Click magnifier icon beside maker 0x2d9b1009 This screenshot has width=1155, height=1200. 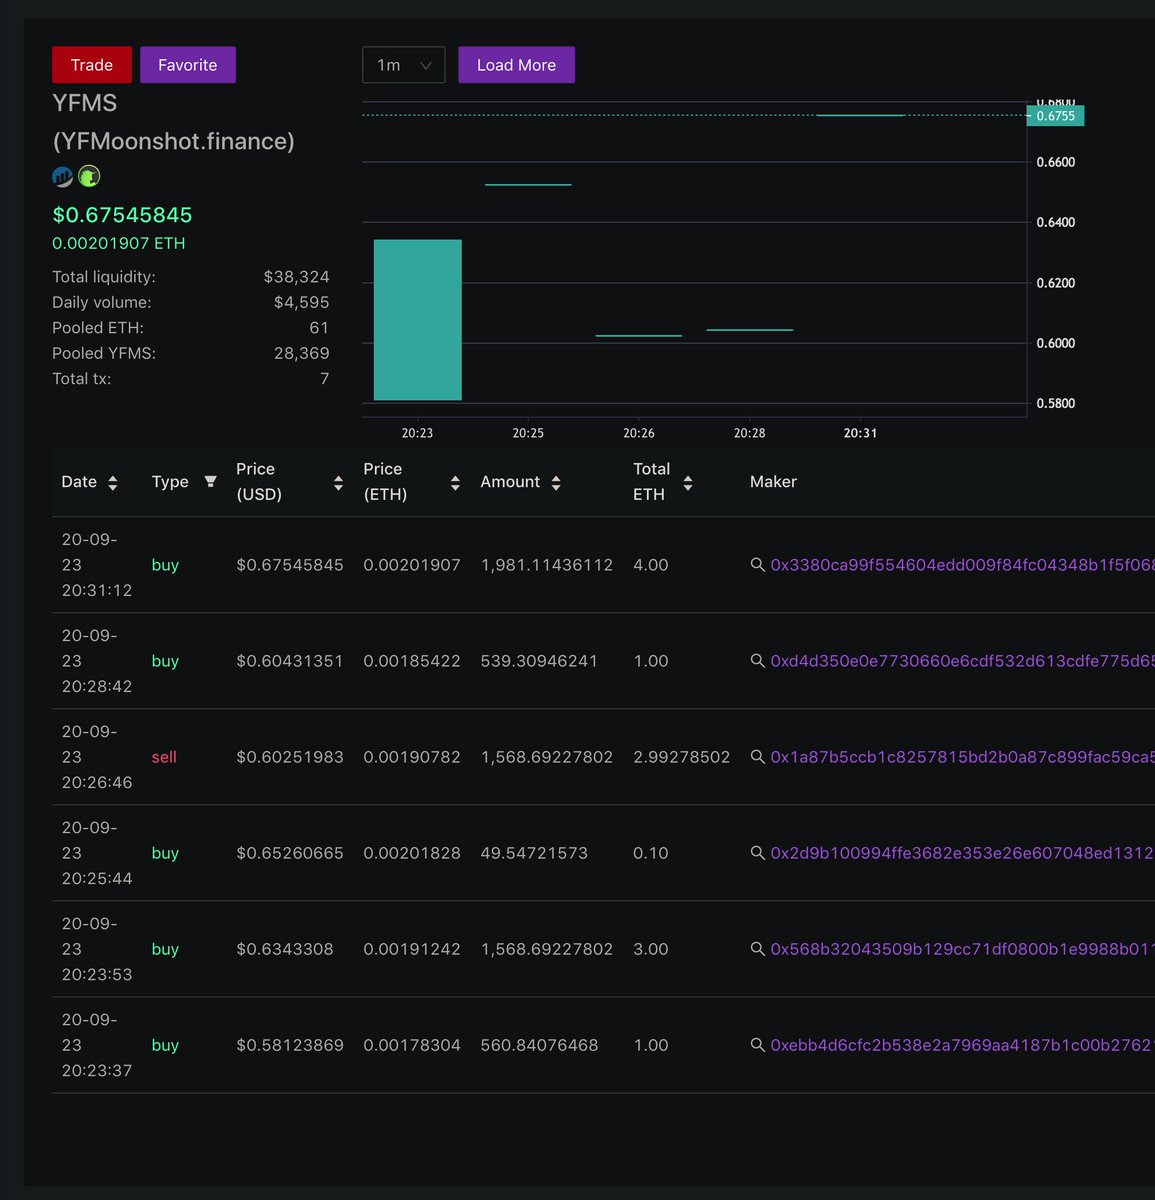click(x=758, y=853)
